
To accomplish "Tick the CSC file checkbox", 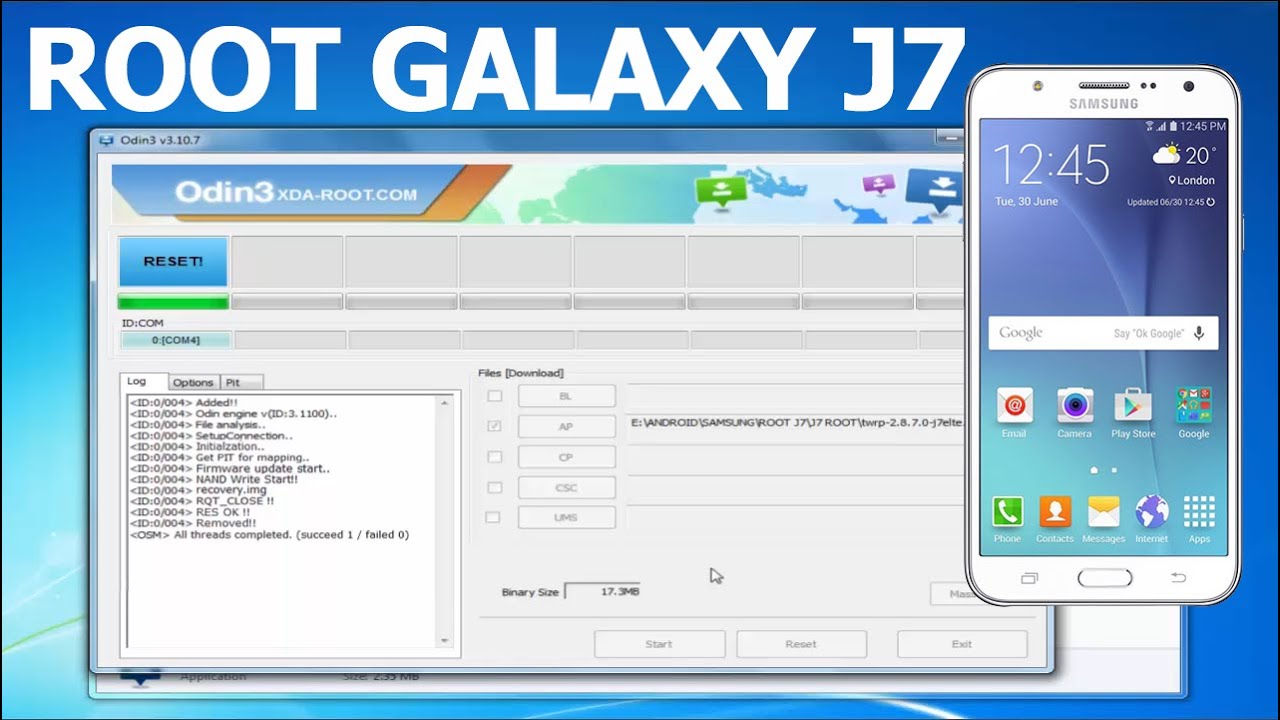I will (x=493, y=487).
